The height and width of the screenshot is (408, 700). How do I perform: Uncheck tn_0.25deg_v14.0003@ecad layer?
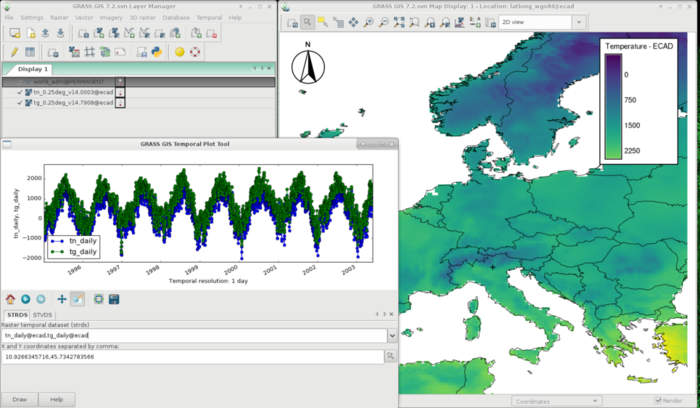(20, 92)
